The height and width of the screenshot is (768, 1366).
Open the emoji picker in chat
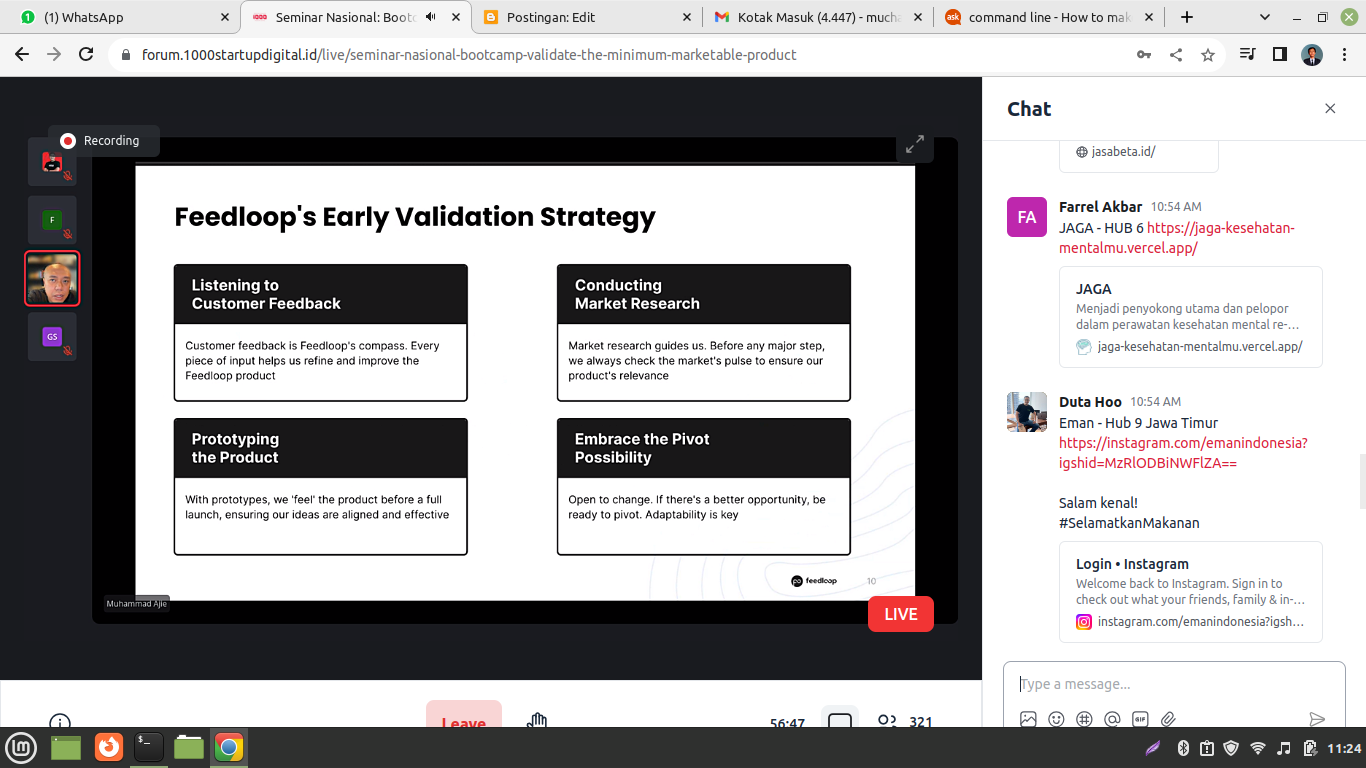1056,719
